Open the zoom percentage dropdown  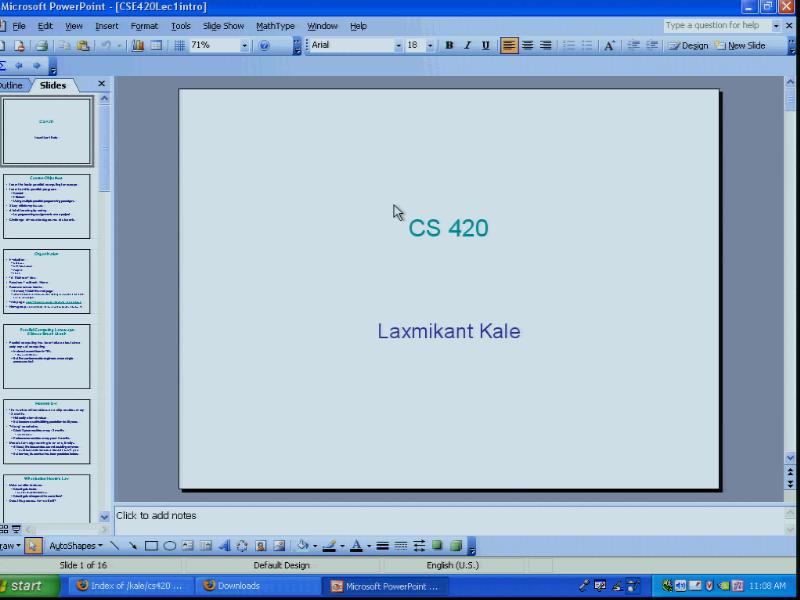pyautogui.click(x=244, y=46)
